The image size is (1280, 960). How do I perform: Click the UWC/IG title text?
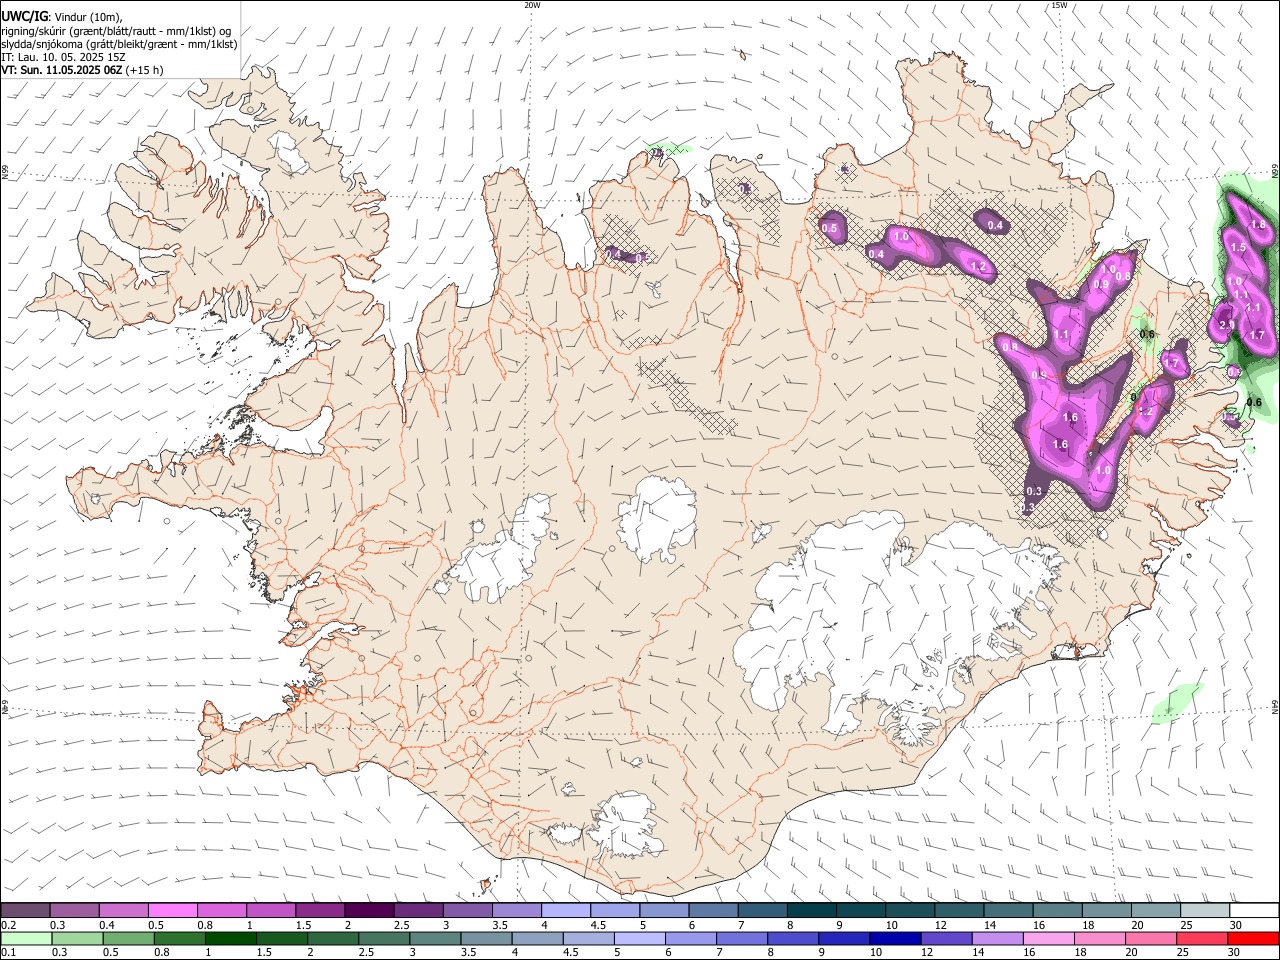pyautogui.click(x=23, y=16)
